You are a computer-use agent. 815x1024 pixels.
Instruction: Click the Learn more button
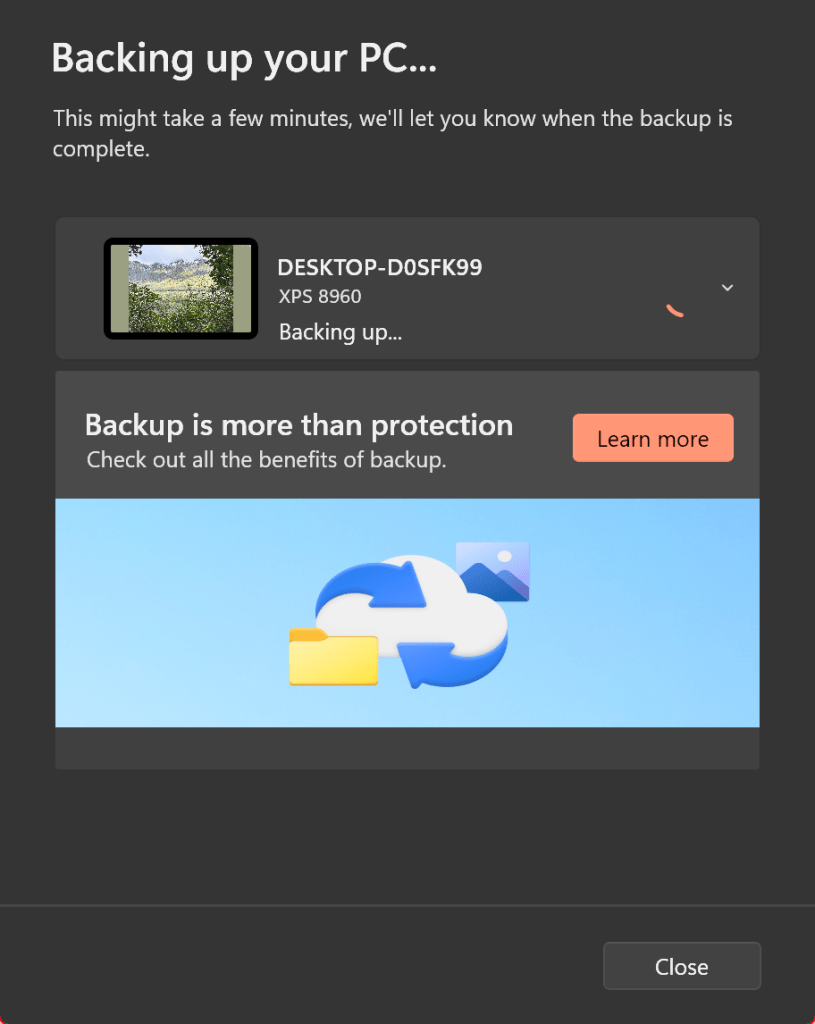click(x=652, y=437)
